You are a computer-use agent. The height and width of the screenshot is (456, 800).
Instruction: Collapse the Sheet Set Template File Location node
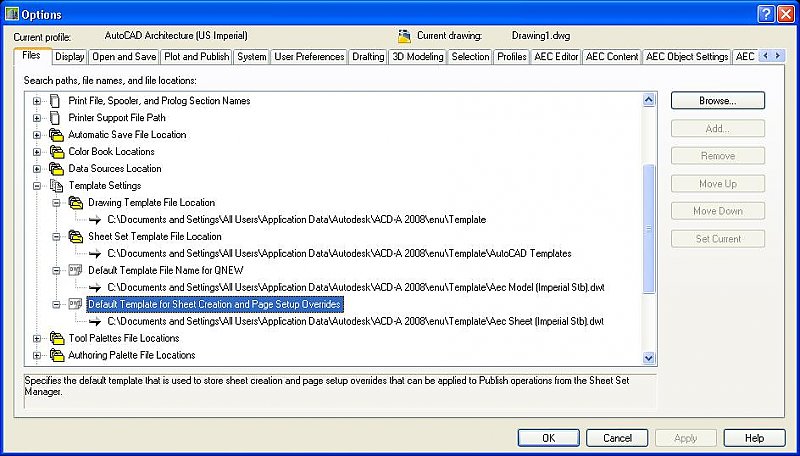click(x=56, y=237)
